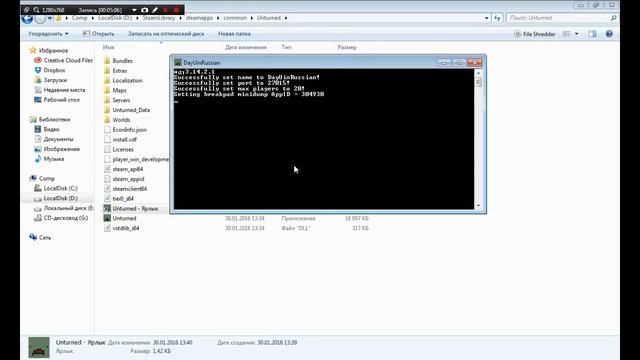Click the leftmost recorder window-select icon
The image size is (640, 360).
coord(27,10)
